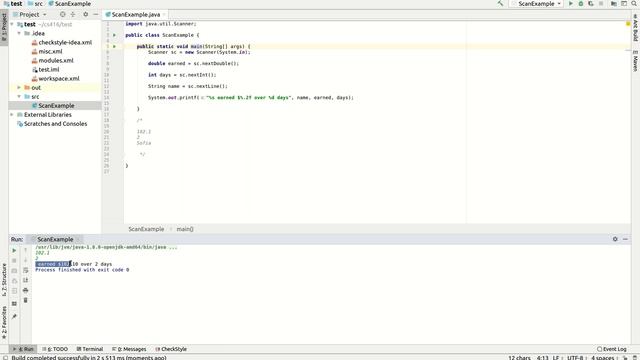
Task: Run with coverage from the toolbar
Action: coord(591,4)
